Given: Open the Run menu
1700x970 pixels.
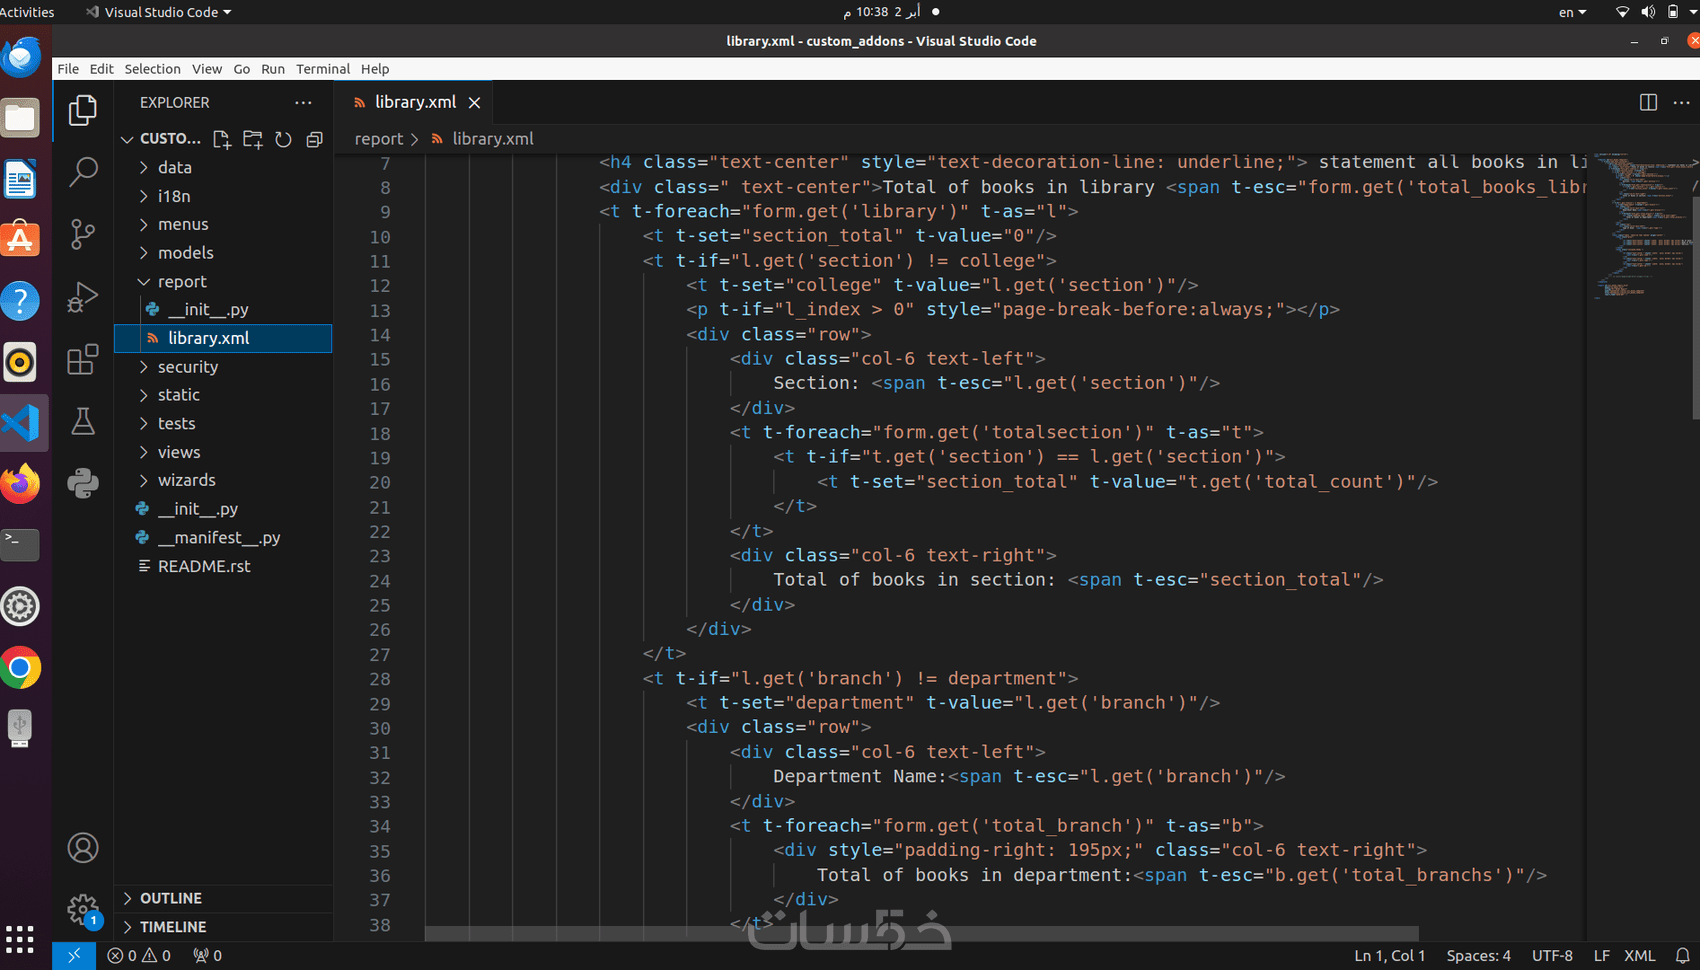Looking at the screenshot, I should 273,69.
